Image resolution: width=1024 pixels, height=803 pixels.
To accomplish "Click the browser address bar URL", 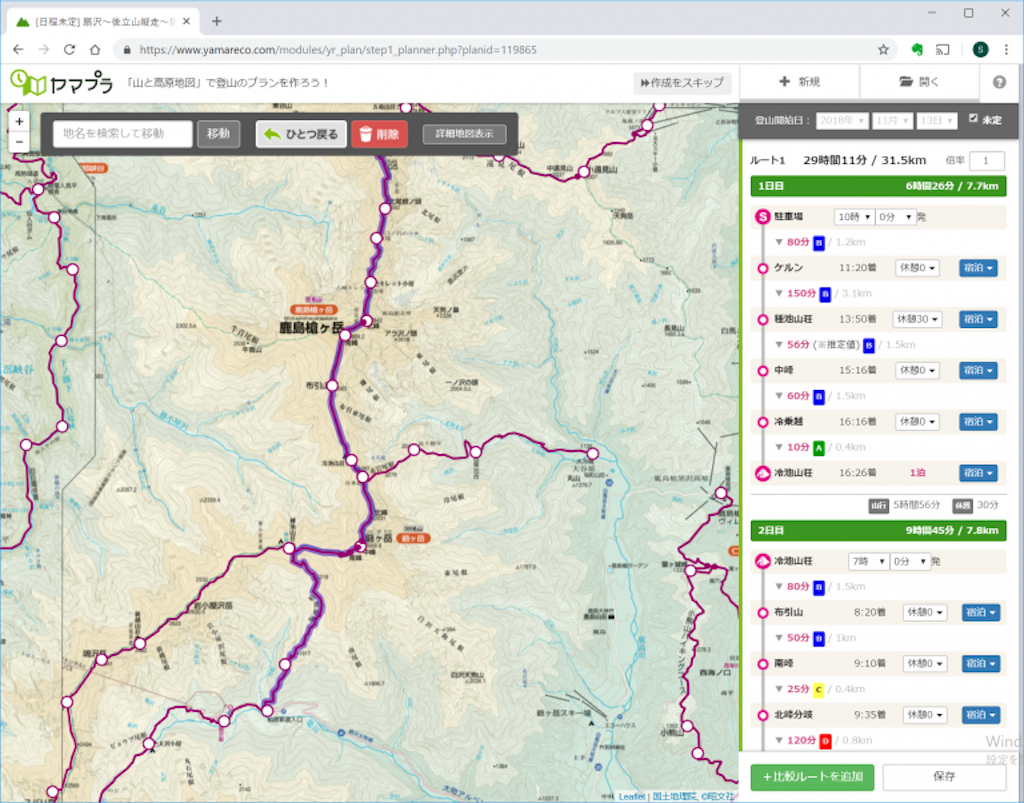I will click(x=338, y=50).
